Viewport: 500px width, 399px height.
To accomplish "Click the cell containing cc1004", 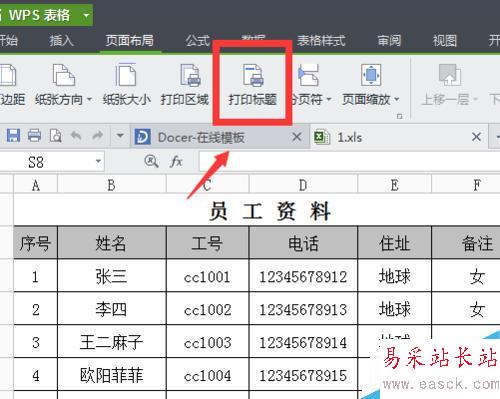I will [x=207, y=375].
